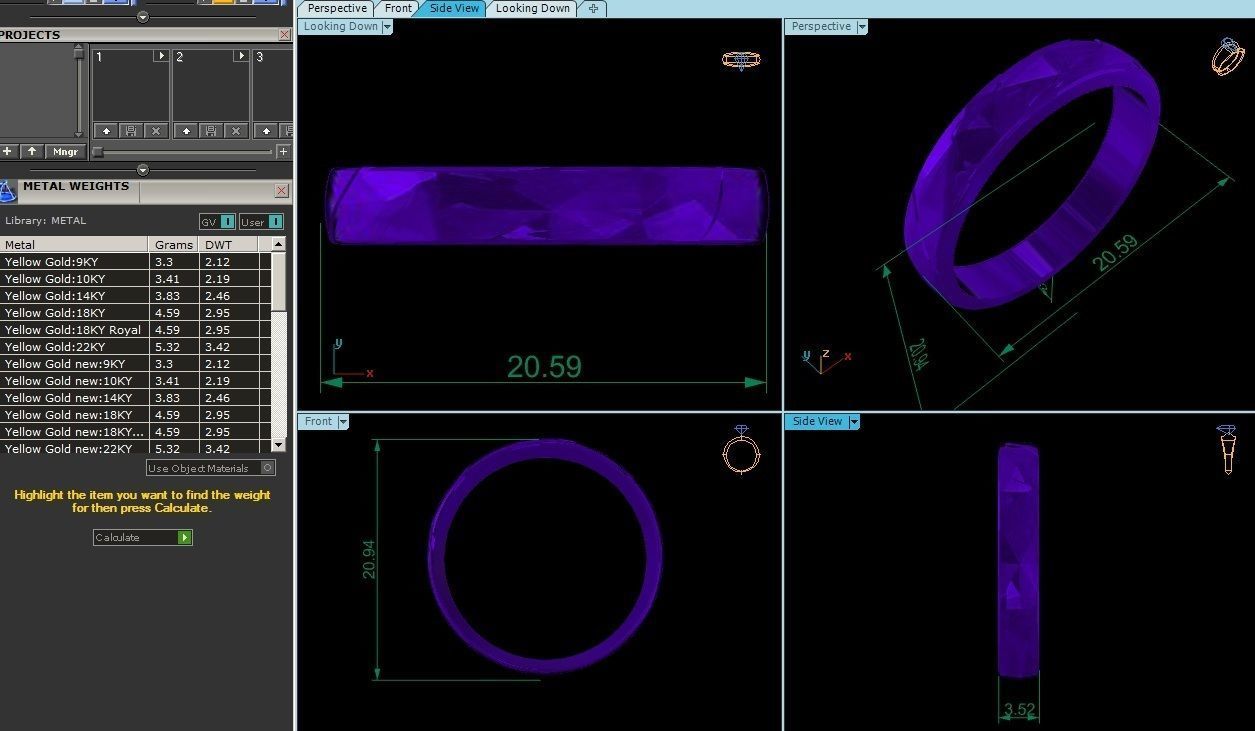Click metal table scroll down arrow
1255x731 pixels.
tap(279, 446)
